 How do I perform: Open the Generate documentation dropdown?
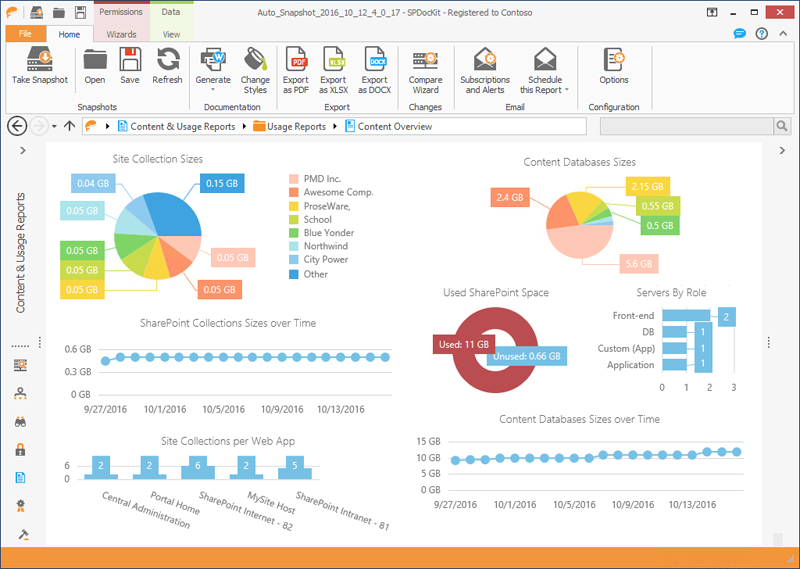click(x=213, y=70)
